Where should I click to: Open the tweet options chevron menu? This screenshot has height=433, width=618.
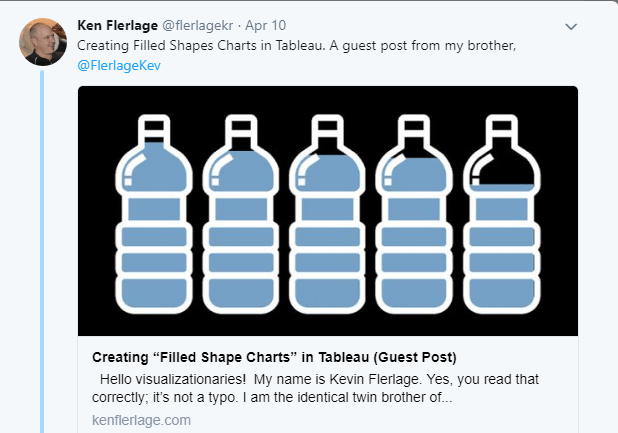pyautogui.click(x=571, y=26)
